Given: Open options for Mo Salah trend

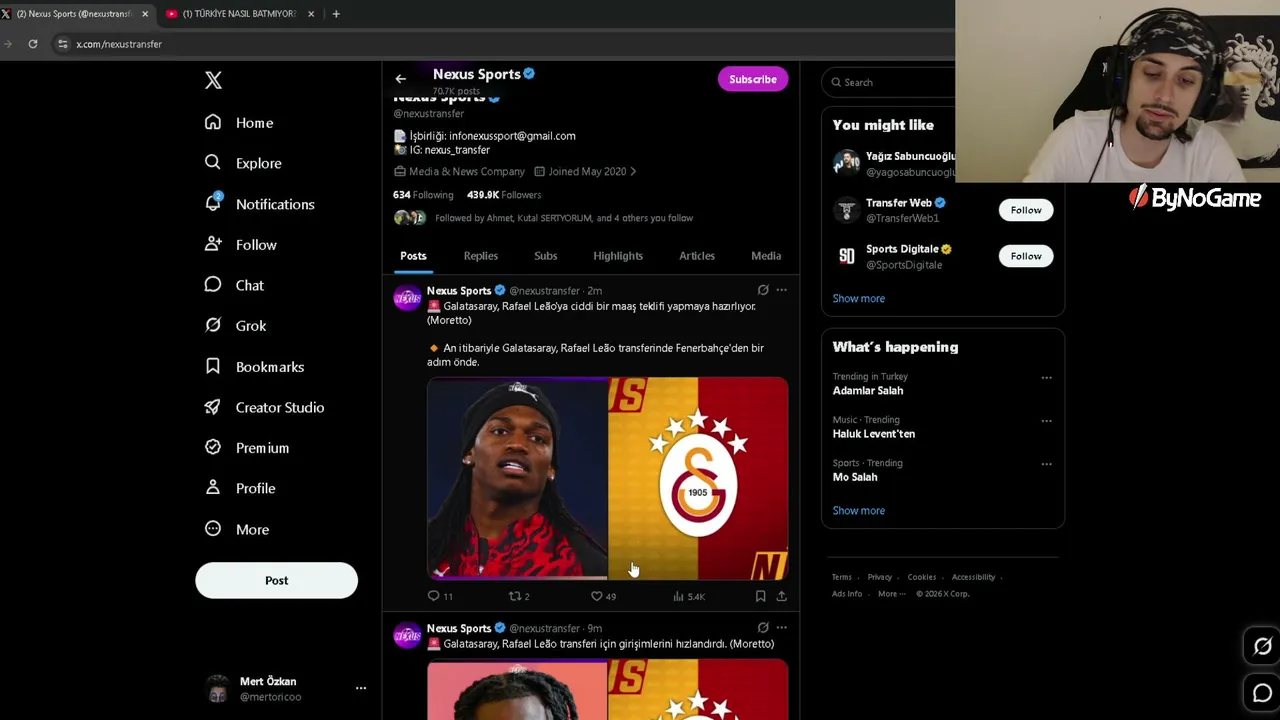Looking at the screenshot, I should click(x=1046, y=464).
